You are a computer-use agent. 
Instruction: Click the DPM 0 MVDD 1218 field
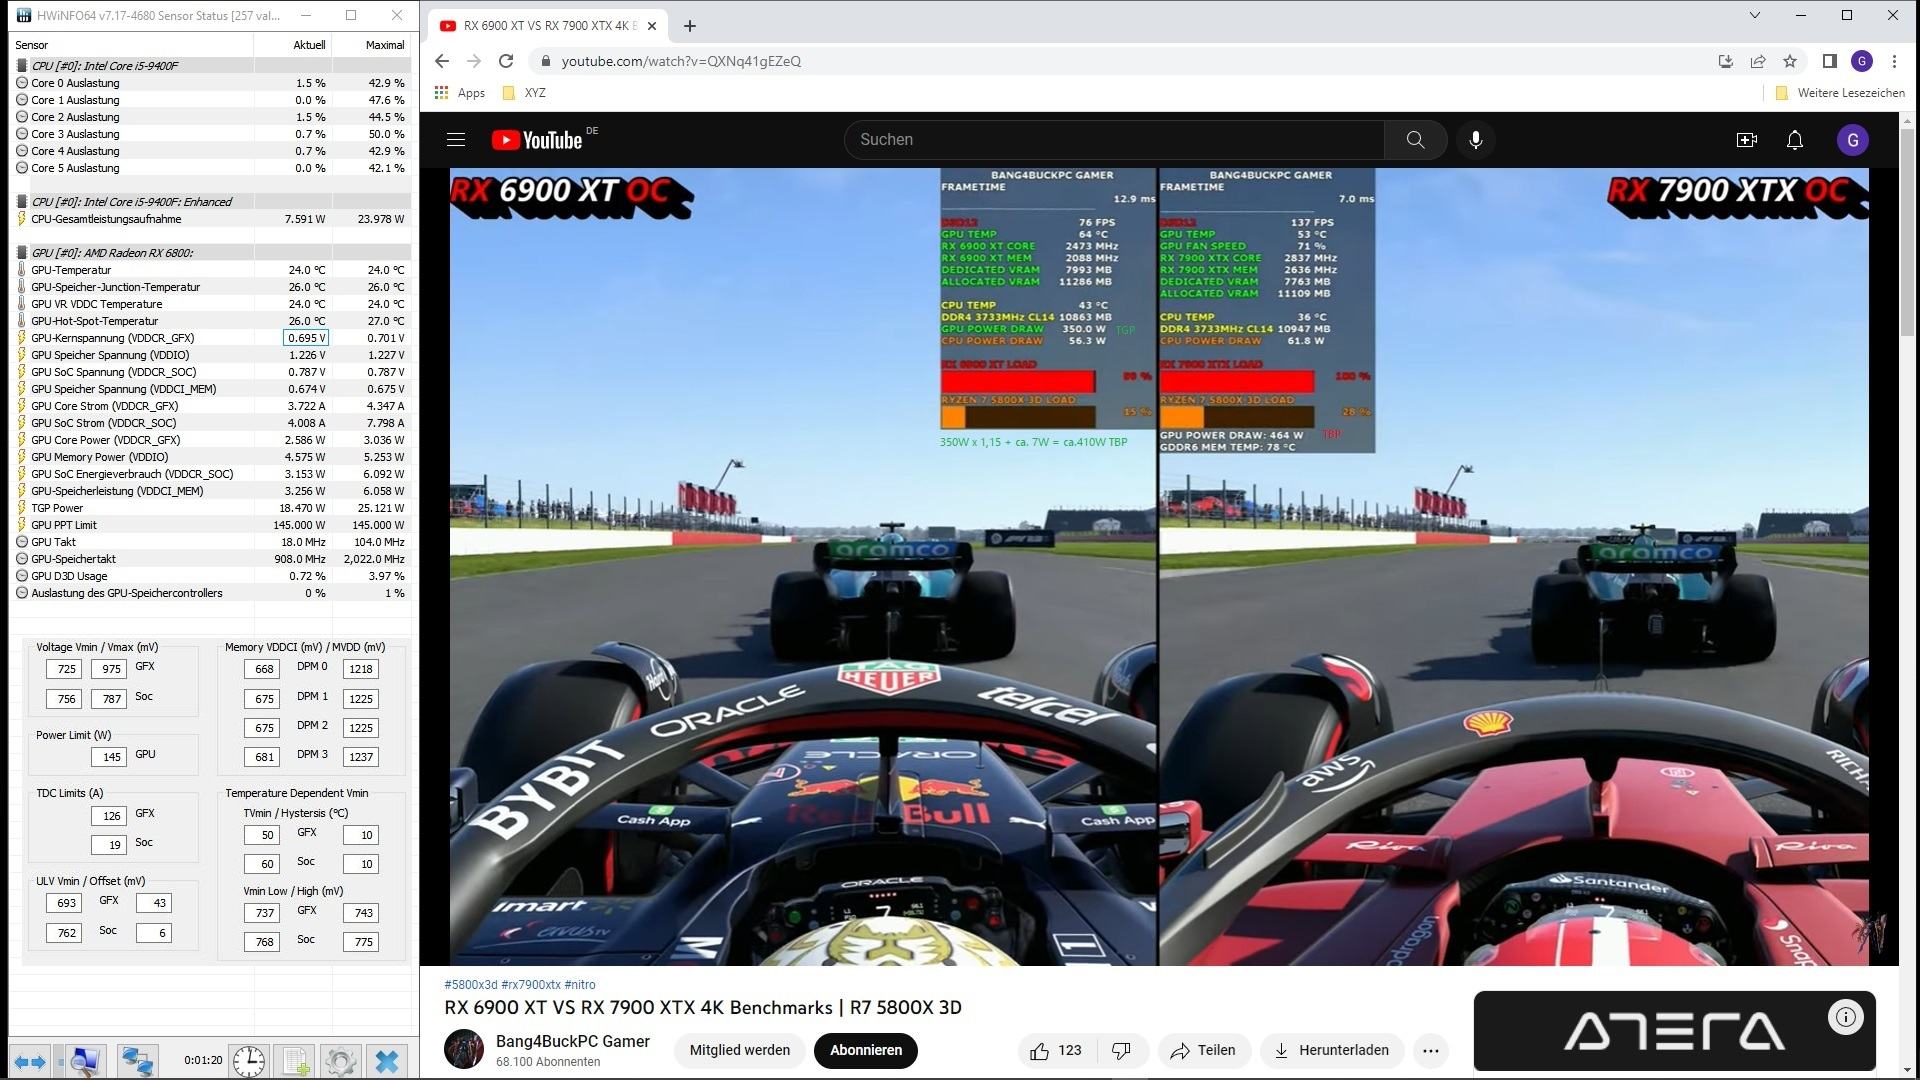(360, 669)
